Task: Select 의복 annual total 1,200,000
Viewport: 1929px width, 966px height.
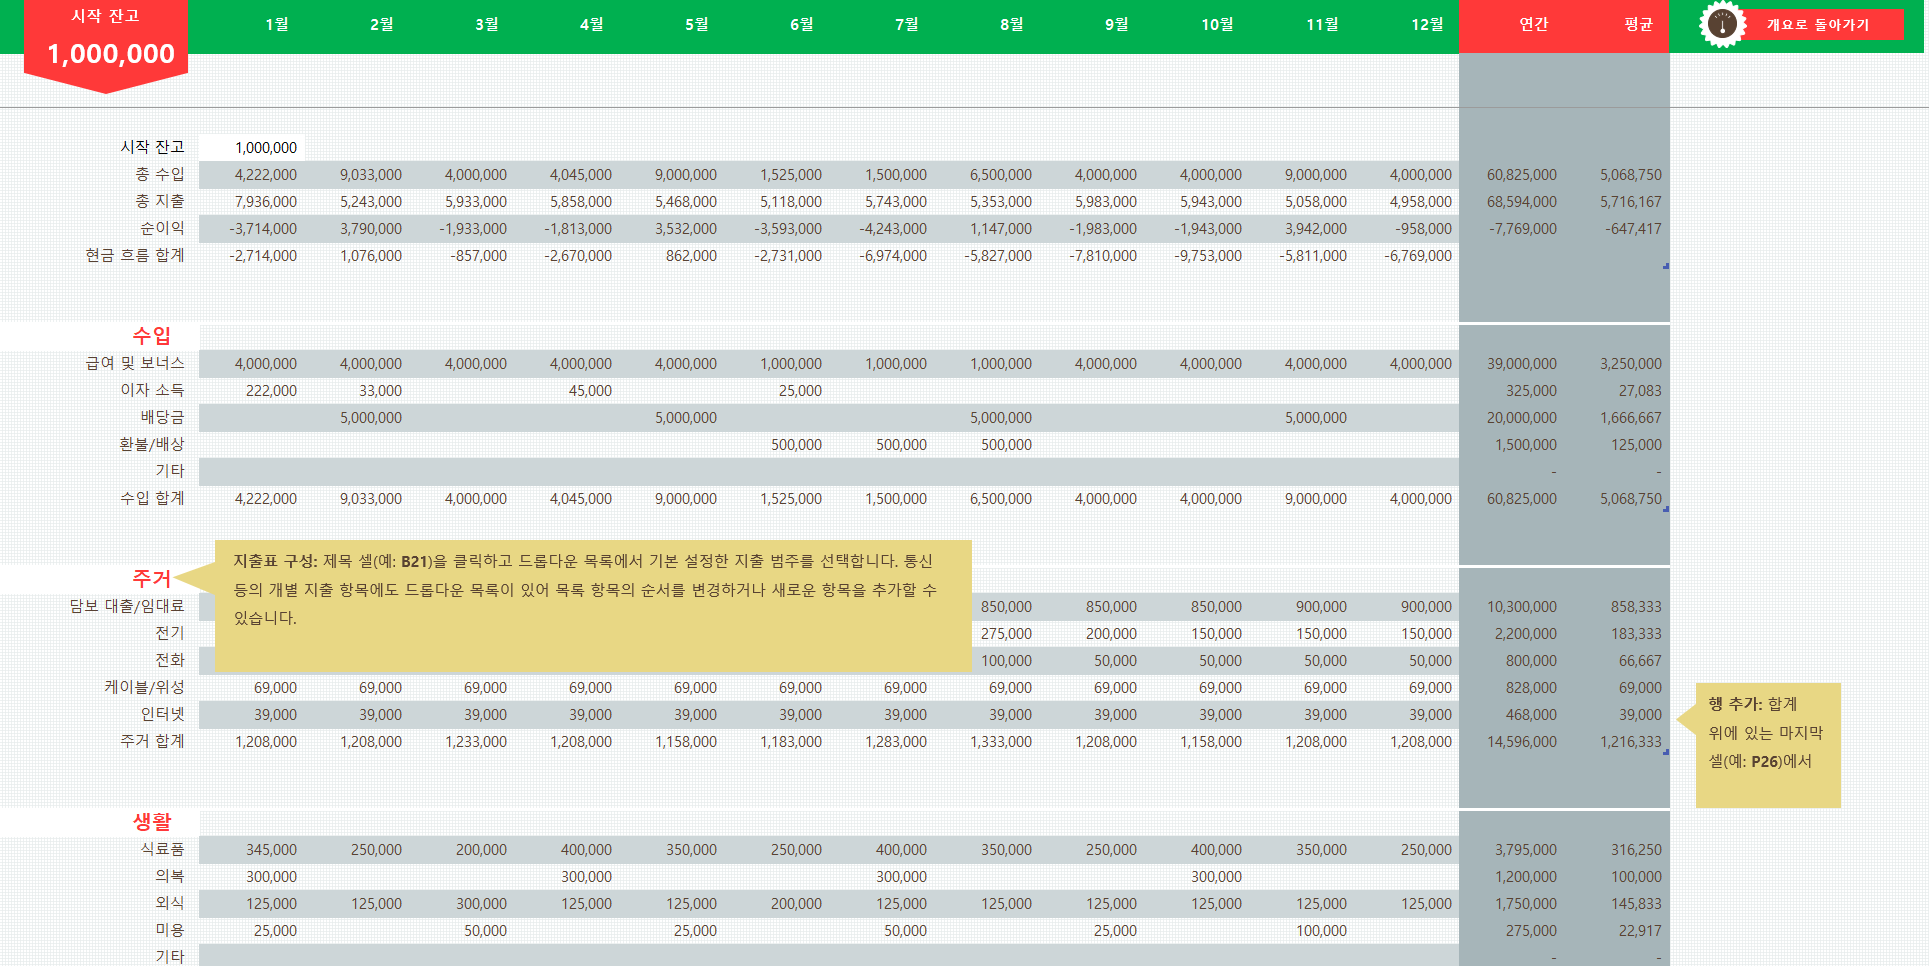Action: 1526,877
